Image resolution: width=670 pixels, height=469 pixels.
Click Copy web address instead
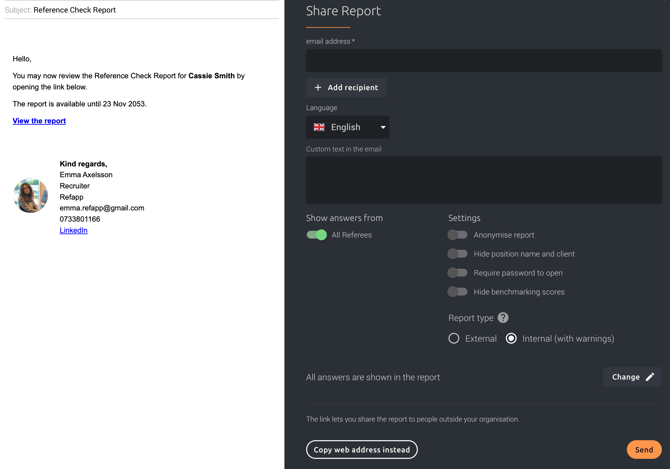click(361, 449)
